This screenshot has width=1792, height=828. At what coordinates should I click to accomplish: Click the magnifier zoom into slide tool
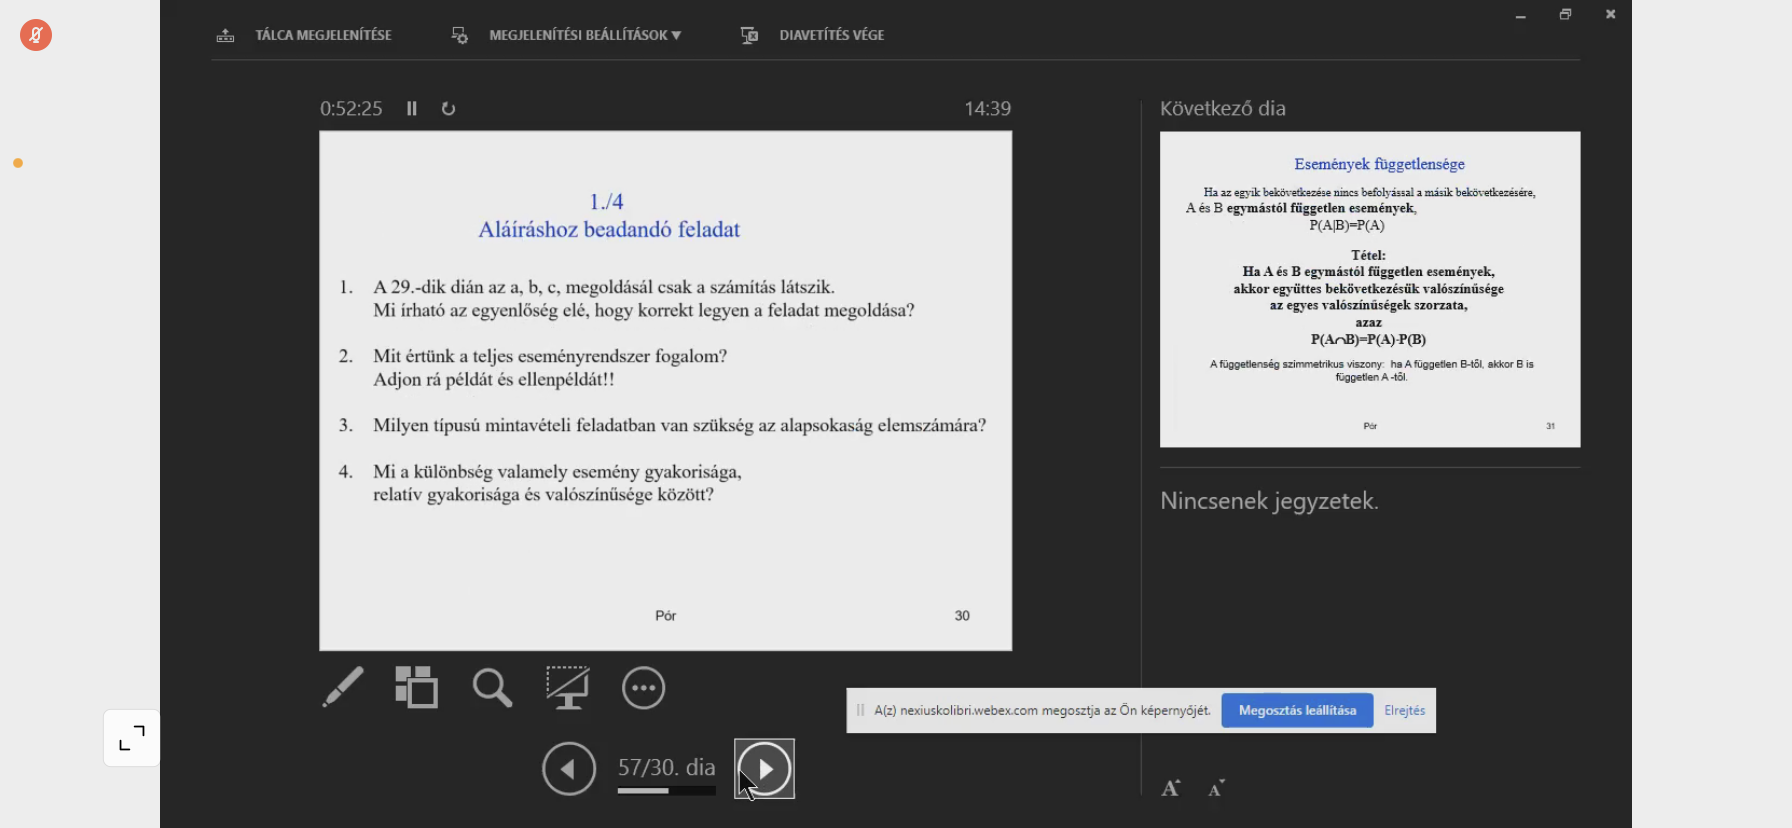492,688
